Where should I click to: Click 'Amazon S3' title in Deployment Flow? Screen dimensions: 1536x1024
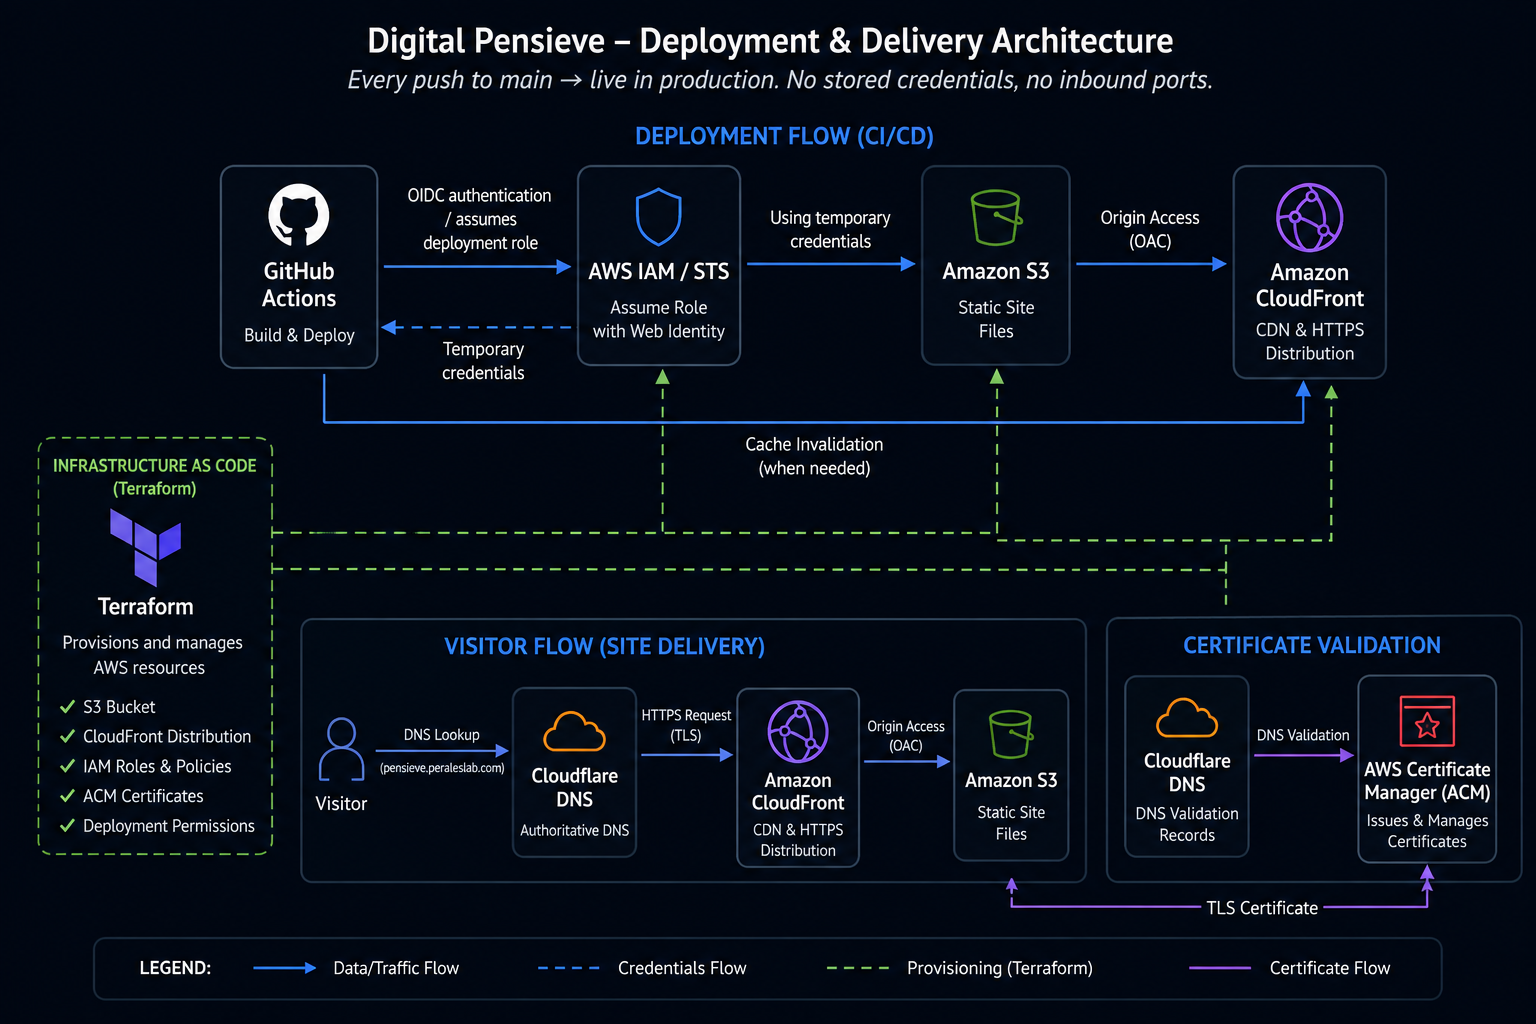coord(996,272)
